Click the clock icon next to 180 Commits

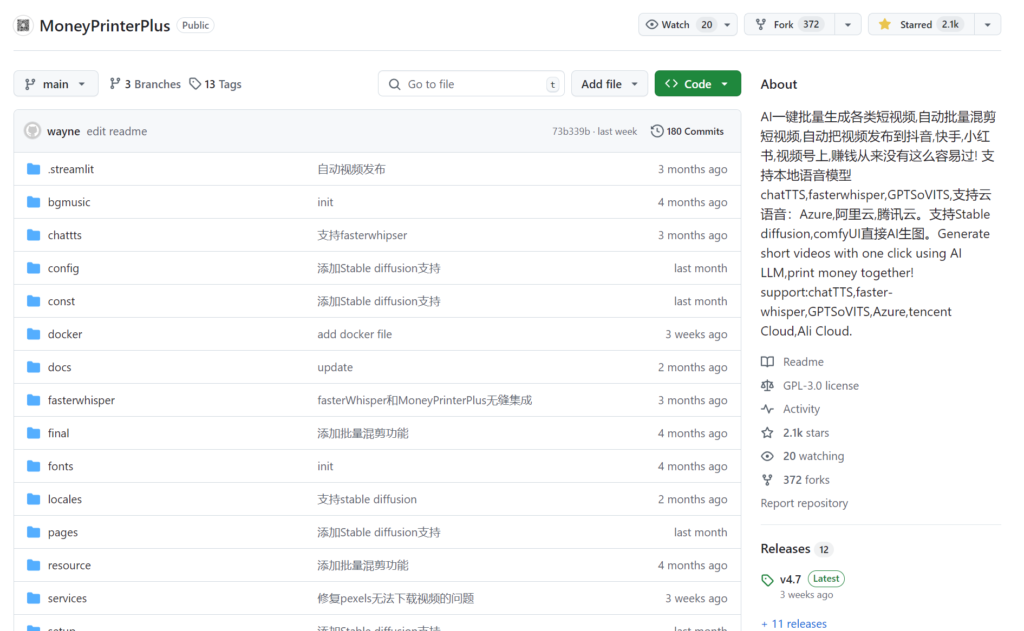[657, 131]
